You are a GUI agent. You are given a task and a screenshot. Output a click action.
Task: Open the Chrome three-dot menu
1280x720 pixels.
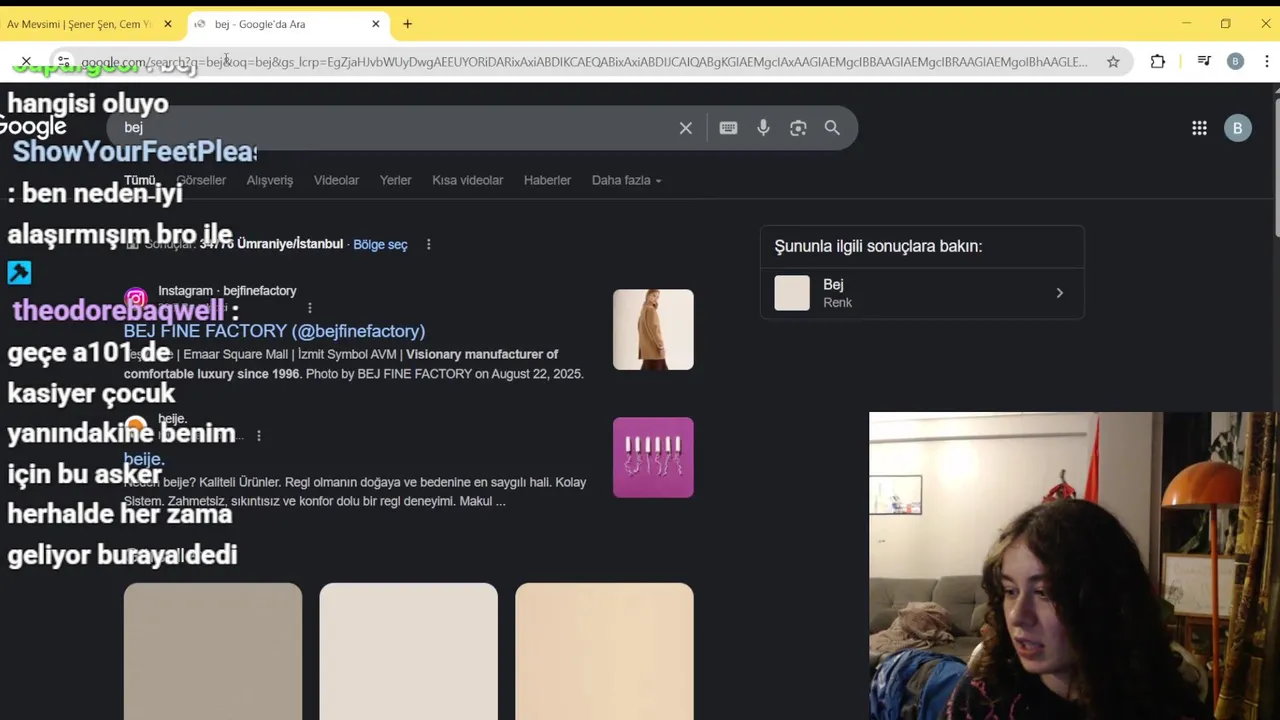point(1267,62)
